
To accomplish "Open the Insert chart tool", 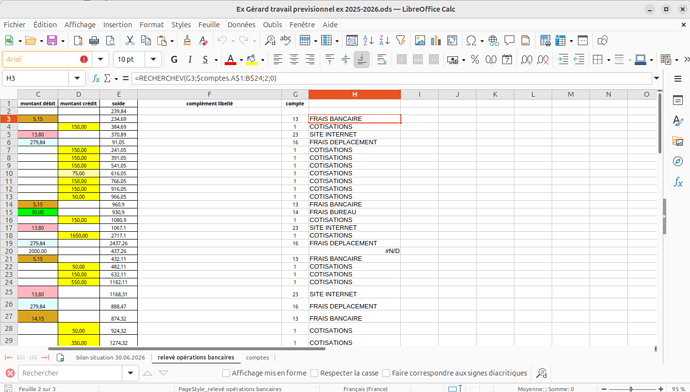I will point(436,40).
